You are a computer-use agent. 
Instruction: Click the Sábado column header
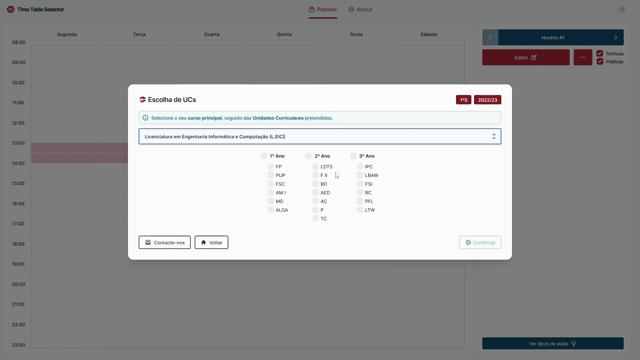tap(429, 34)
